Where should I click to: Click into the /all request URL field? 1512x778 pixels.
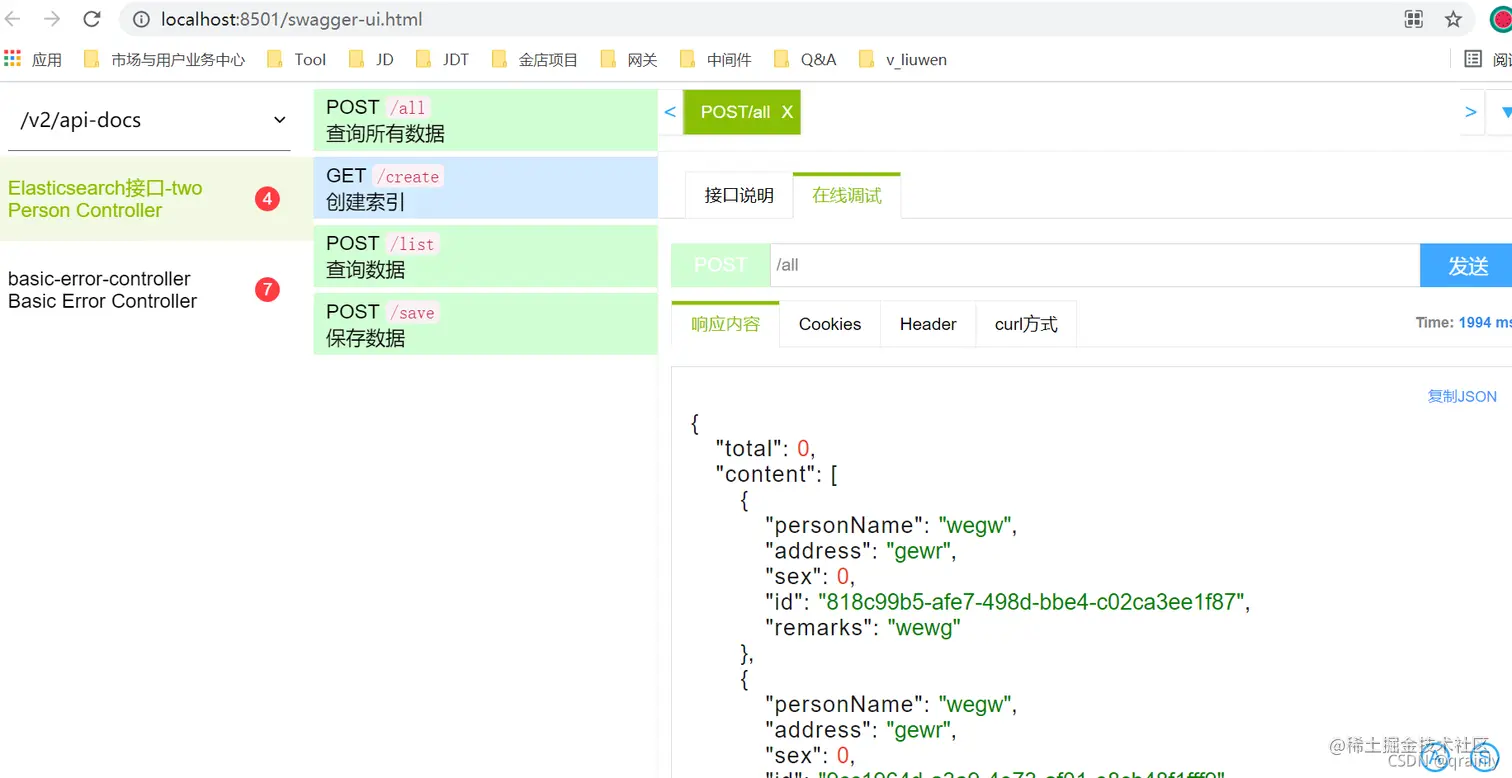coord(1095,265)
